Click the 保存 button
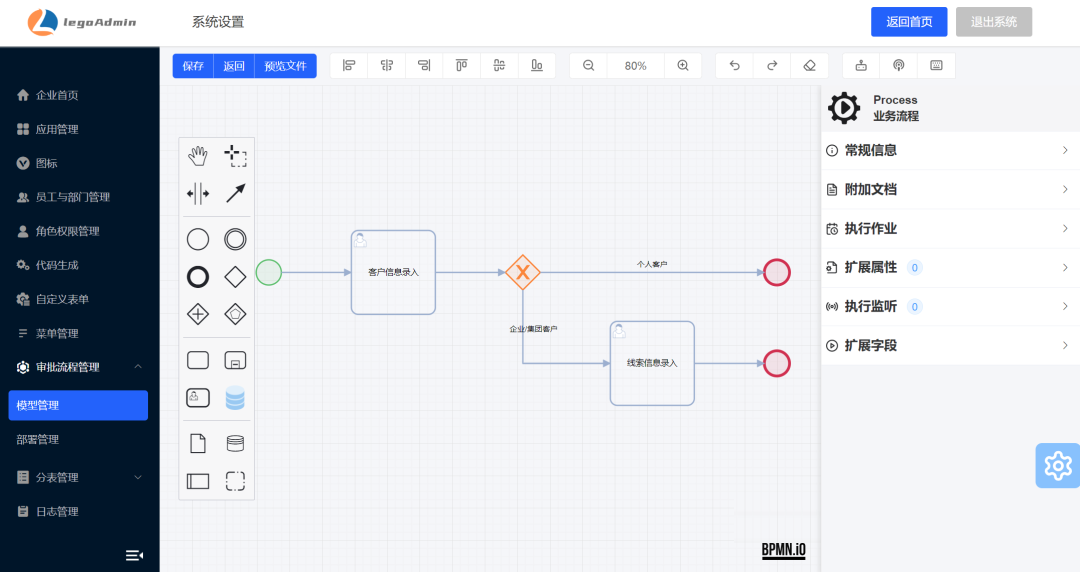 click(x=193, y=66)
